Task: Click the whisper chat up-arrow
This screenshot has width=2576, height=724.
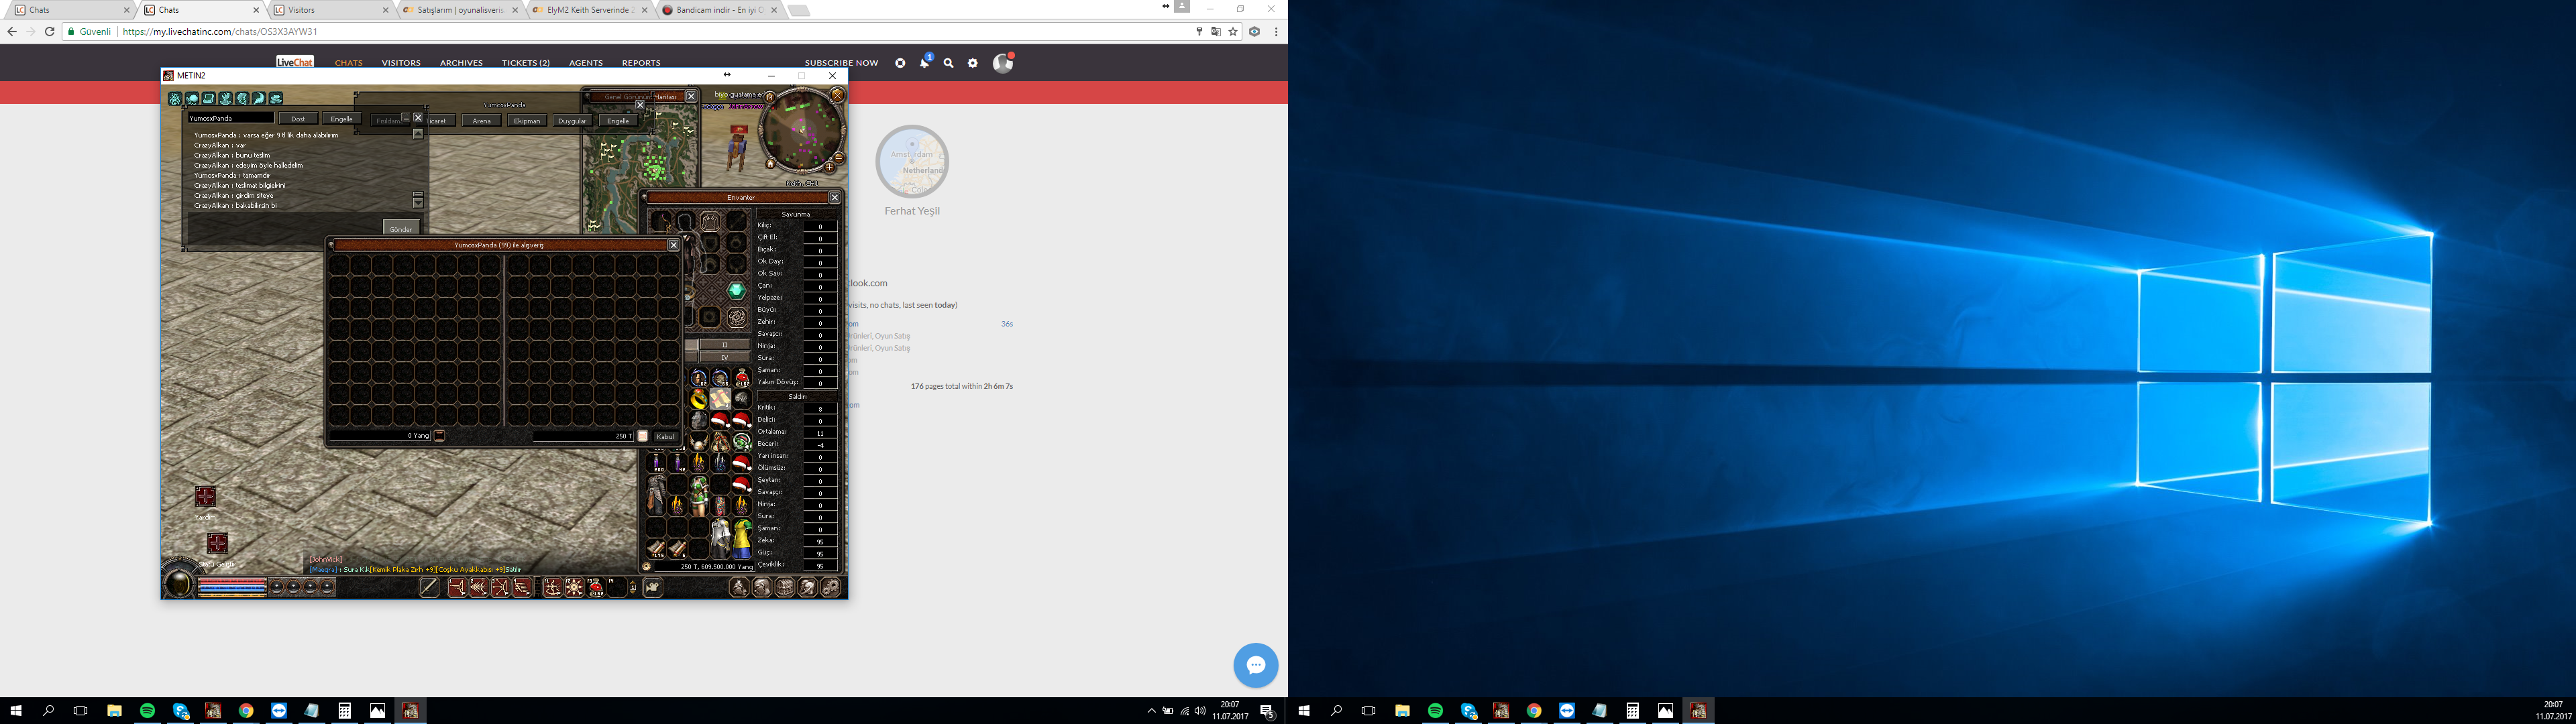Action: click(x=418, y=133)
